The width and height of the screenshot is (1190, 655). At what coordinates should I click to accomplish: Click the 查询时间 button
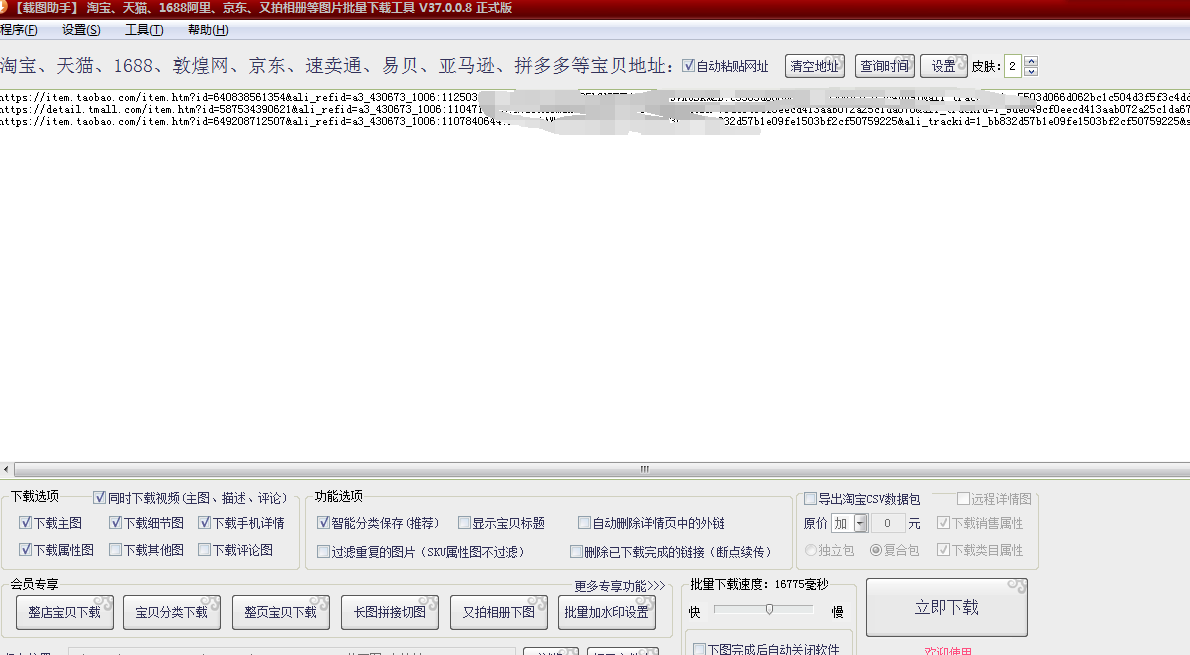(885, 66)
